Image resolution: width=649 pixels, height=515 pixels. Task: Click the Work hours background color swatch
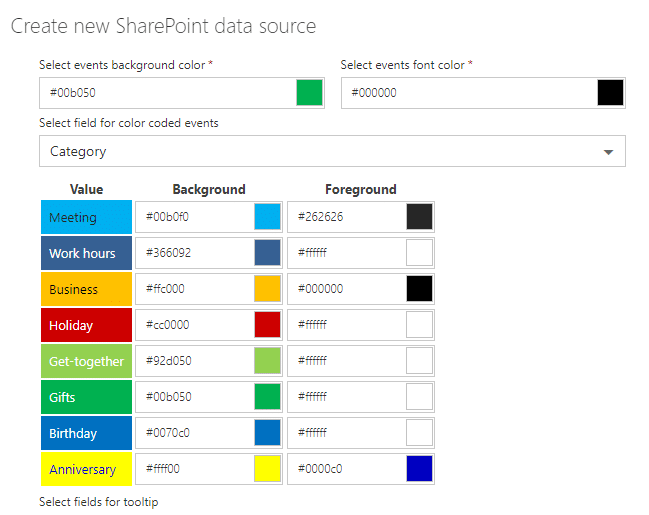(267, 253)
